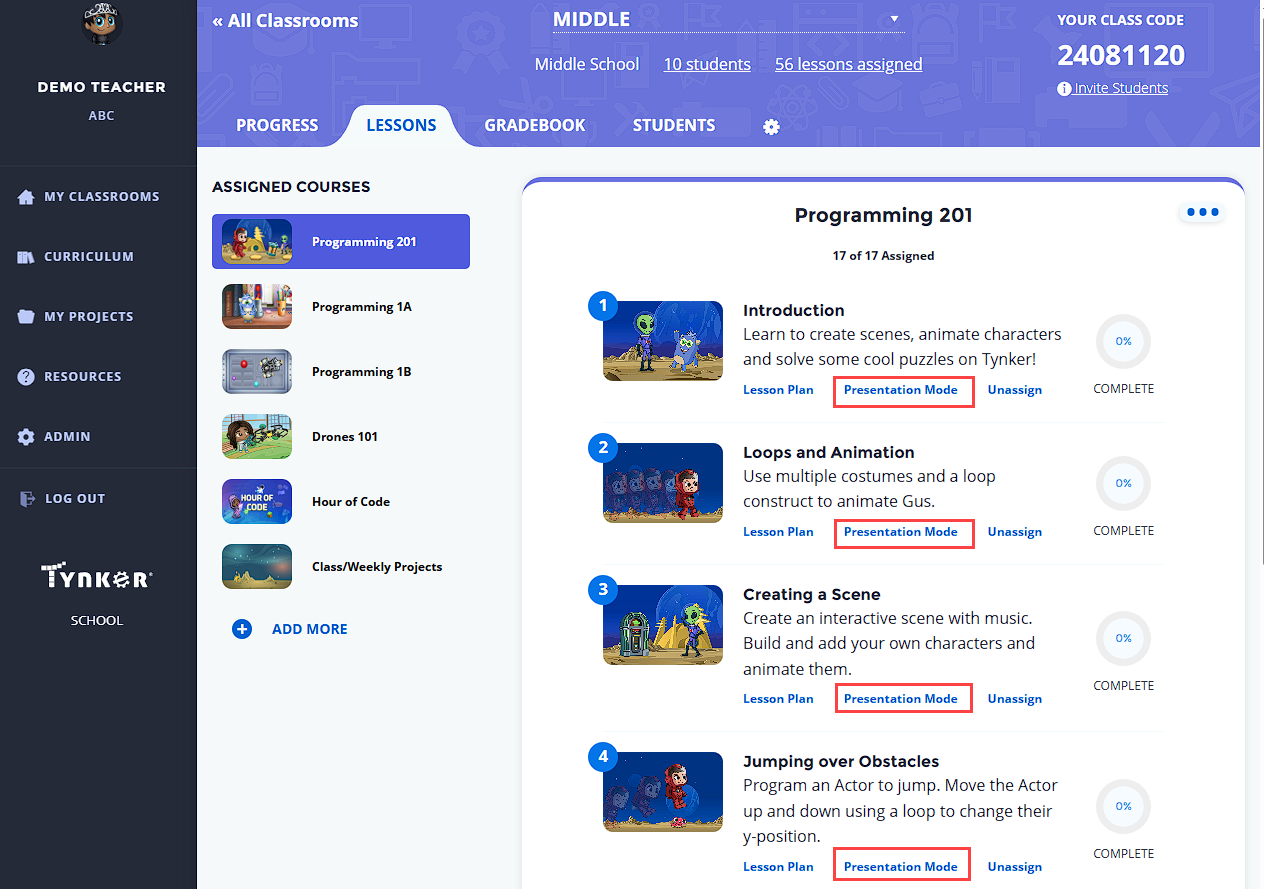This screenshot has width=1264, height=889.
Task: Click lesson number 2 badge
Action: point(603,448)
